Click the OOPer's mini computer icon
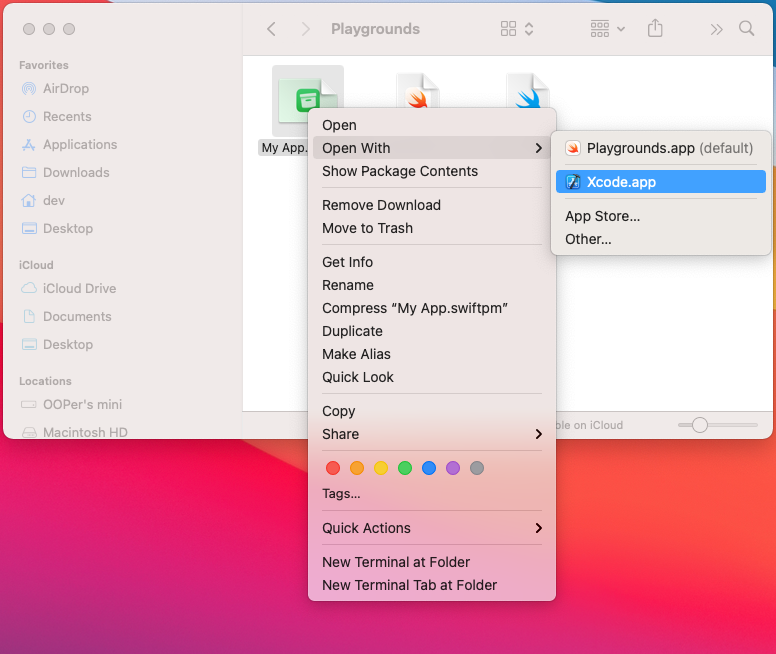 coord(29,404)
